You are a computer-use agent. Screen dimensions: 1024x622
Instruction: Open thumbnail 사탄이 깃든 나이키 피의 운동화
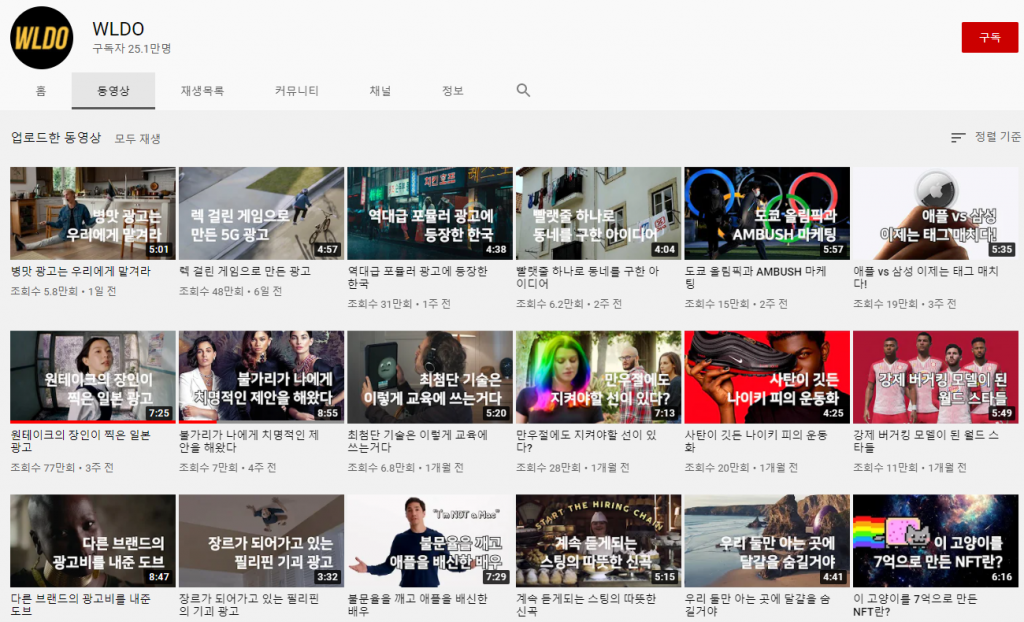point(767,377)
